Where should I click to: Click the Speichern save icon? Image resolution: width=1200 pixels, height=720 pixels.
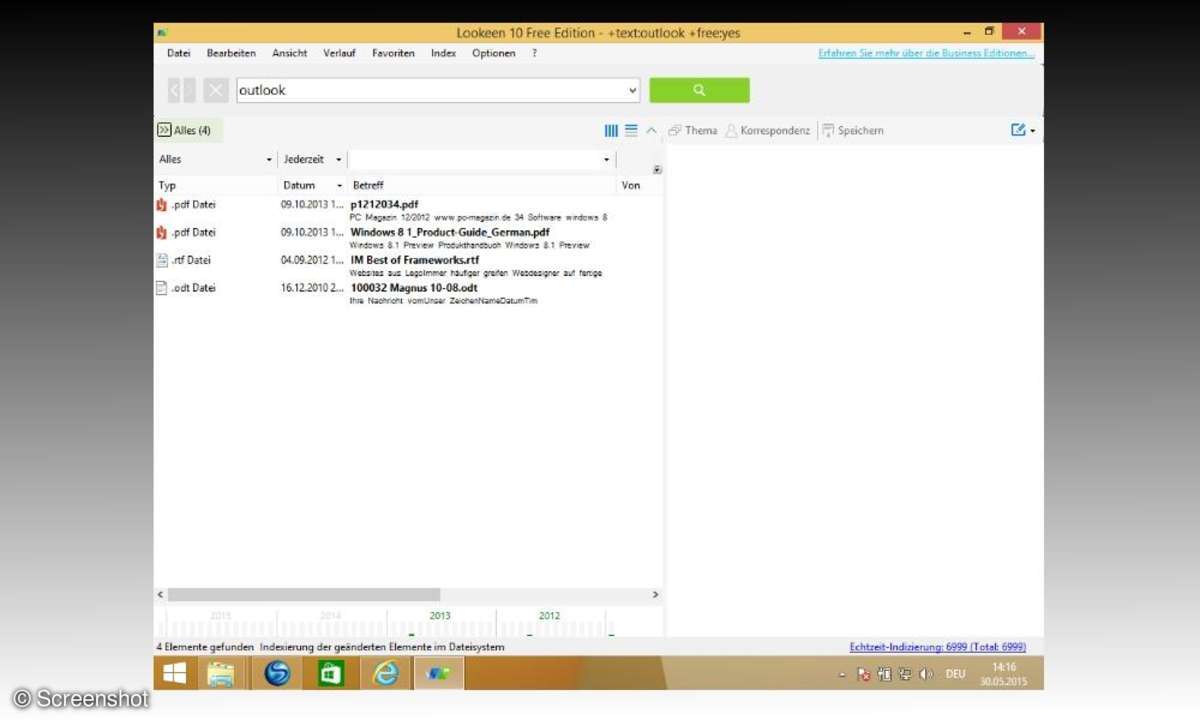[x=828, y=131]
